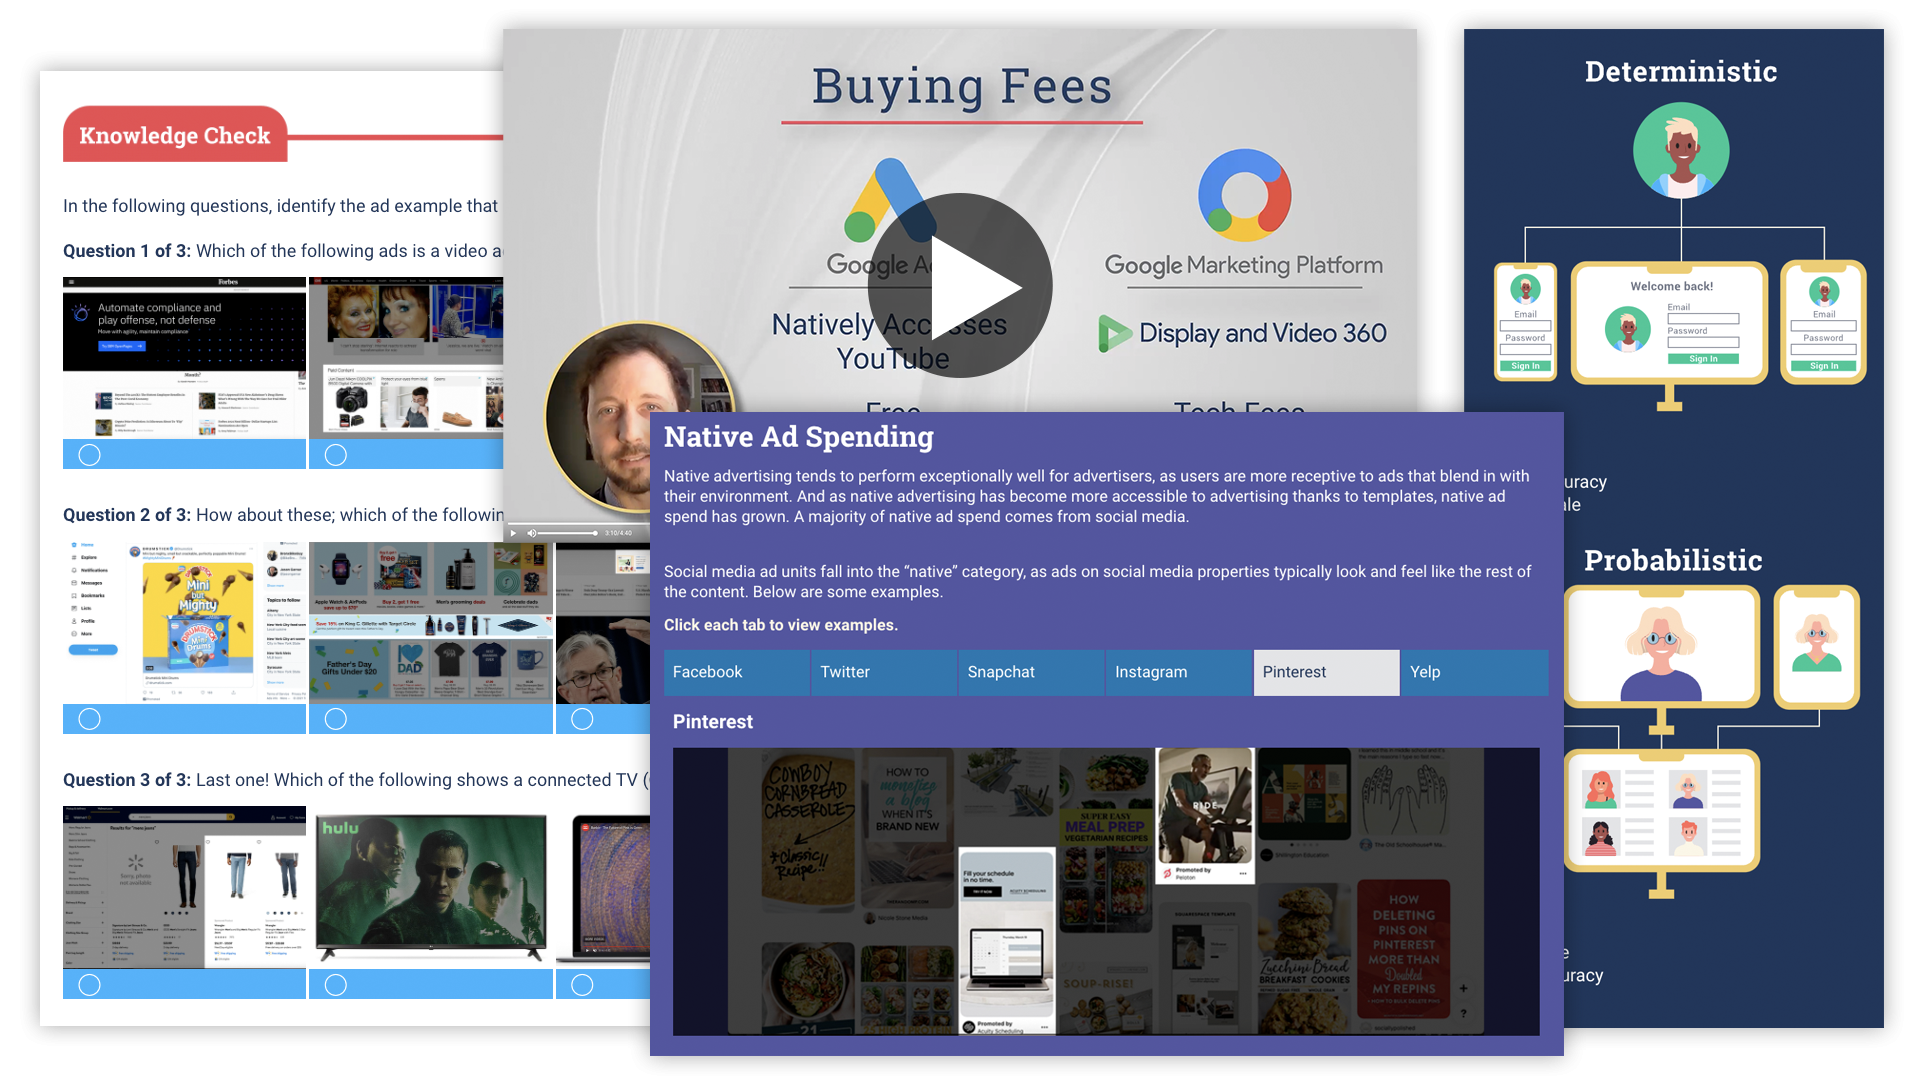Screen dimensions: 1920x1080
Task: Open the Facebook tab
Action: (x=737, y=672)
